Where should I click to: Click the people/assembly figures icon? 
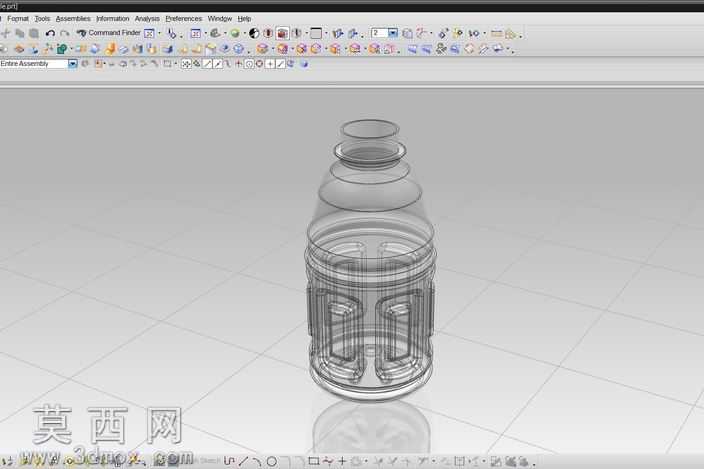(441, 49)
